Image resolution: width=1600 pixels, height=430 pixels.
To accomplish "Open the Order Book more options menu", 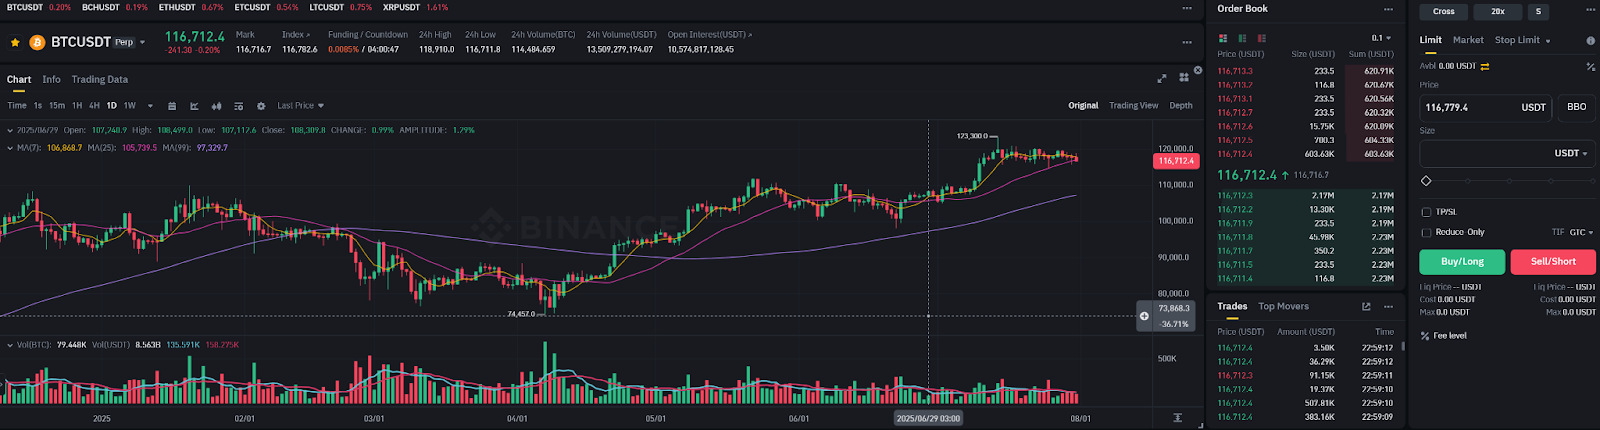I will coord(1388,9).
